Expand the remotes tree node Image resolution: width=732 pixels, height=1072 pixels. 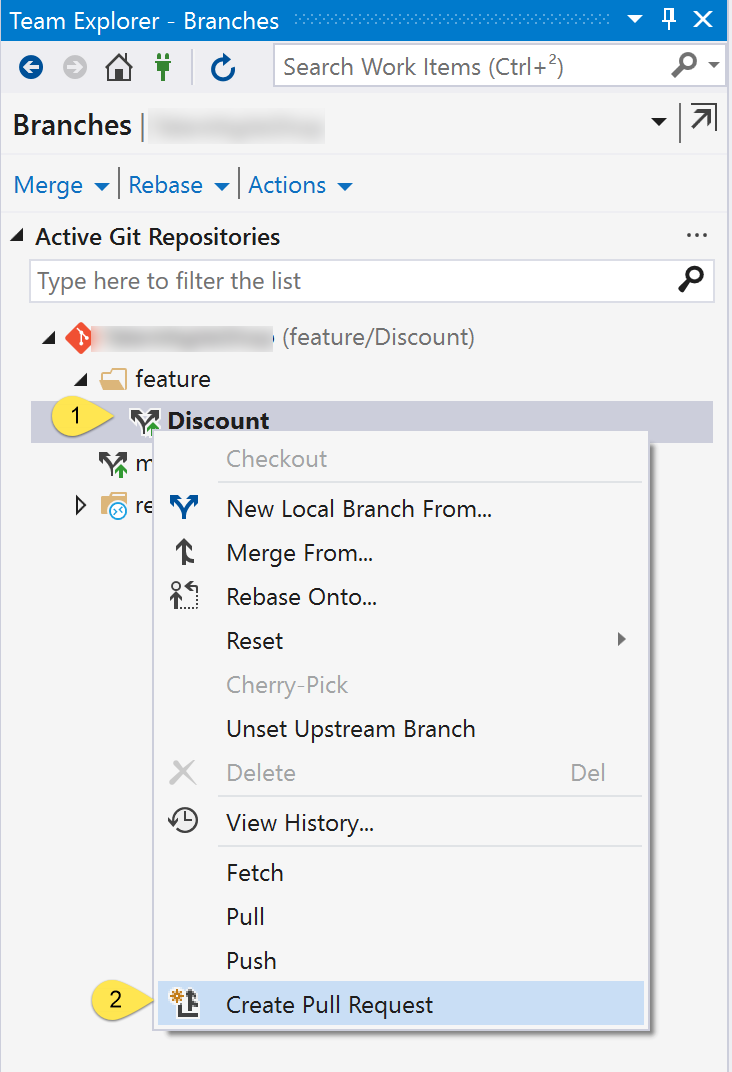(81, 505)
